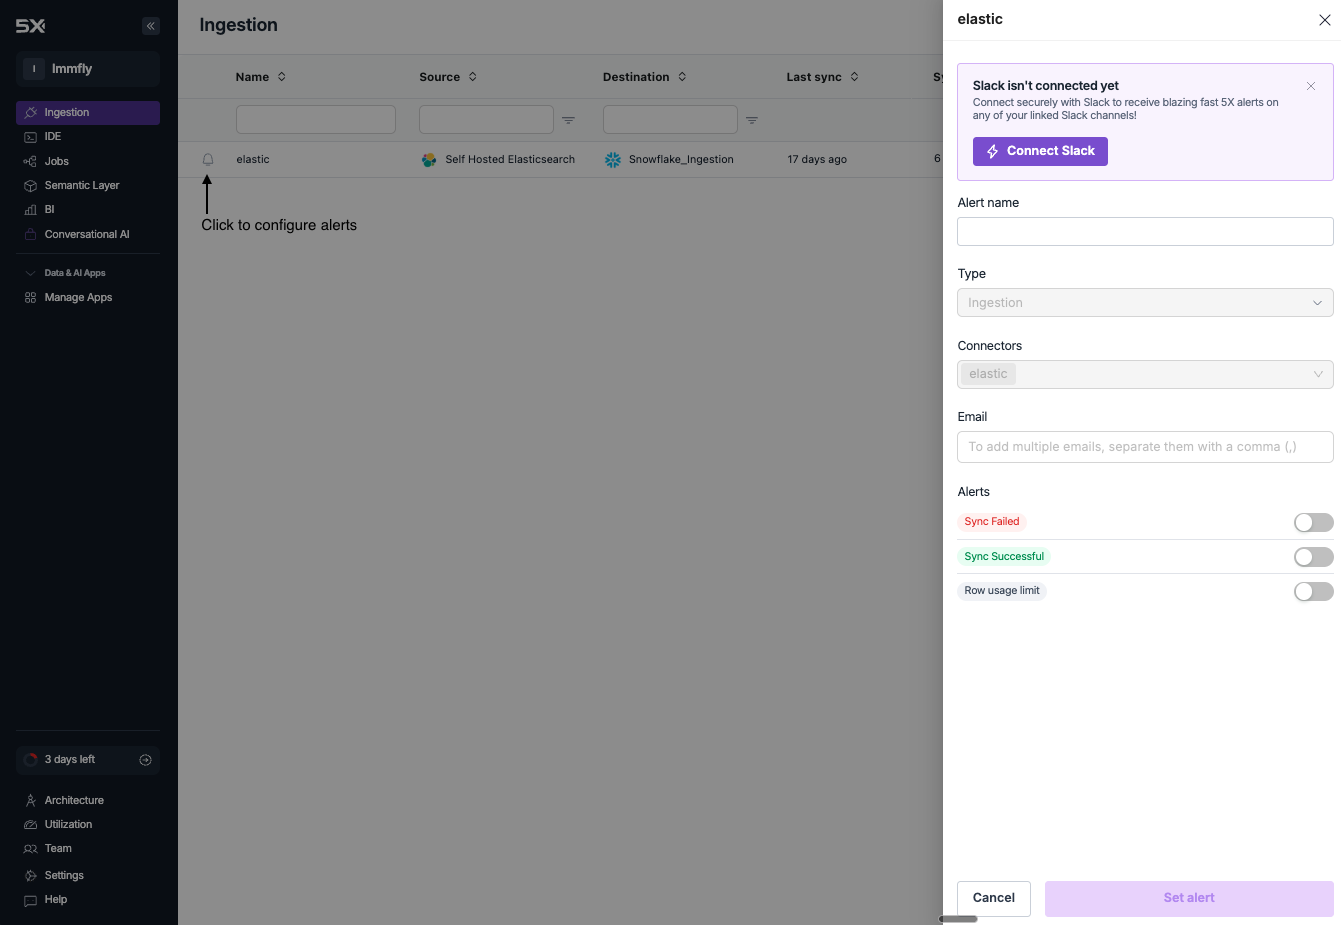This screenshot has height=925, width=1341.
Task: Click the Ingestion sidebar icon
Action: tap(30, 113)
